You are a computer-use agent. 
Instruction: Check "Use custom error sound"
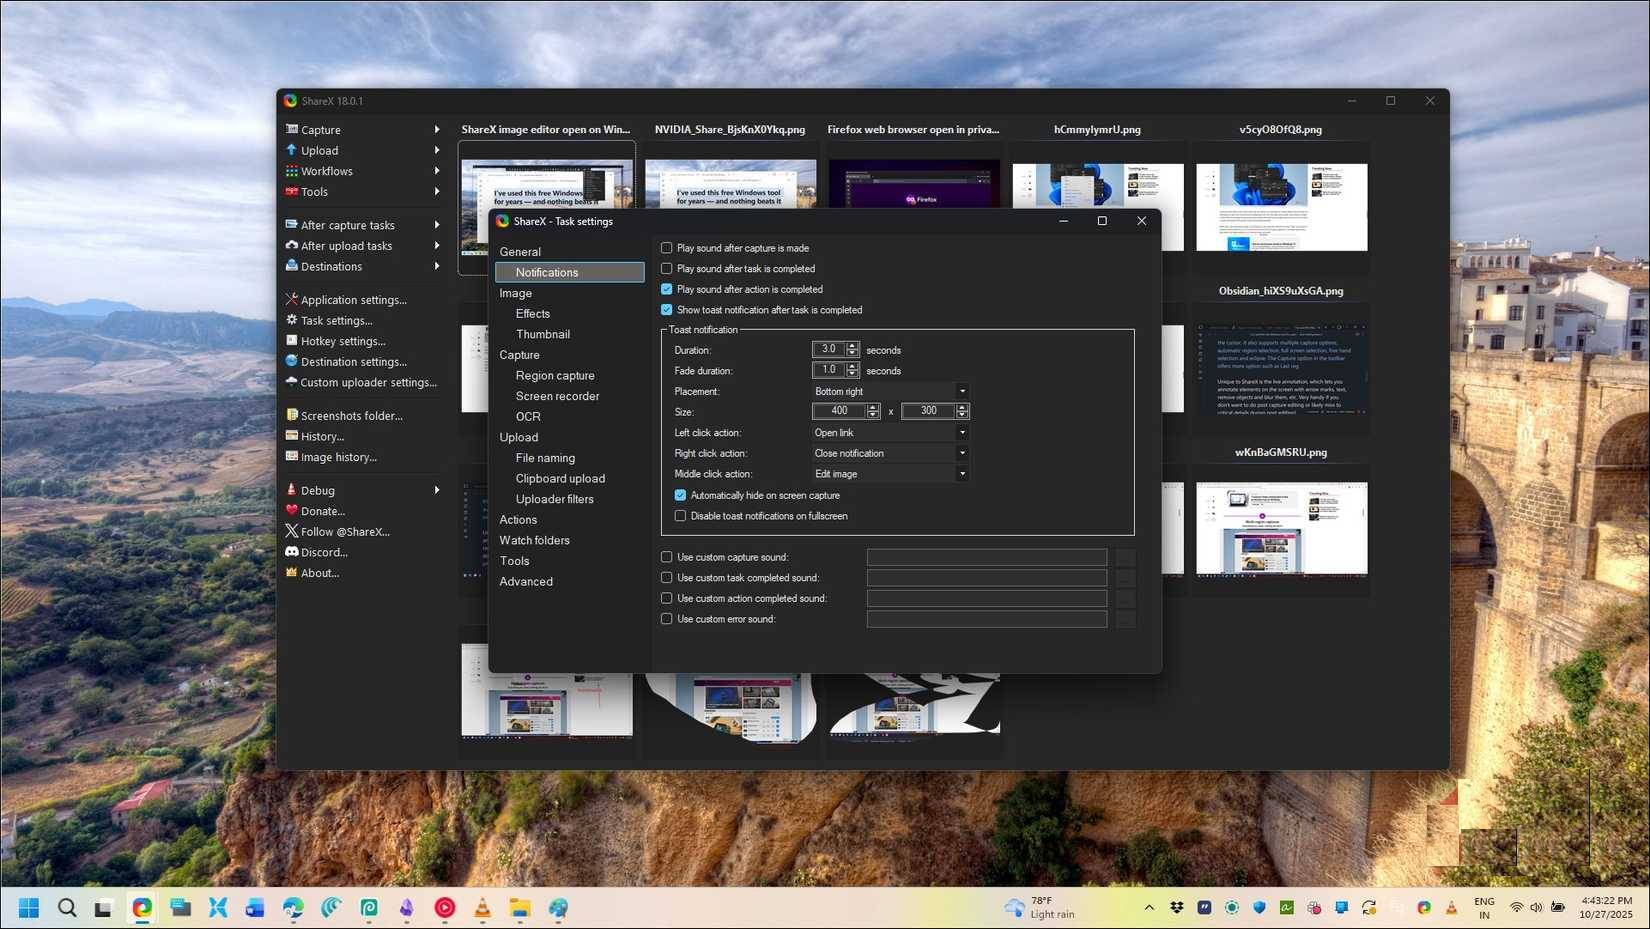click(666, 618)
